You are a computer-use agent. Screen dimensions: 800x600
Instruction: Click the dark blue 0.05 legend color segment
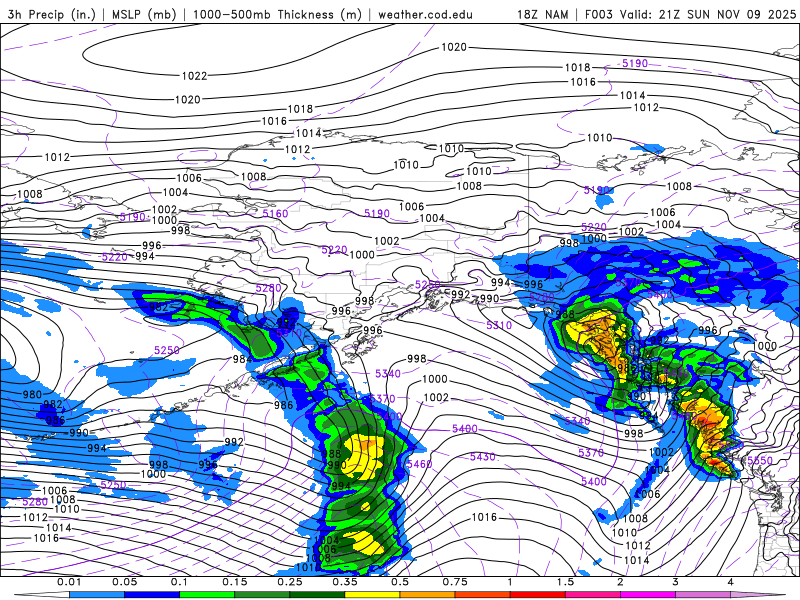click(x=152, y=595)
